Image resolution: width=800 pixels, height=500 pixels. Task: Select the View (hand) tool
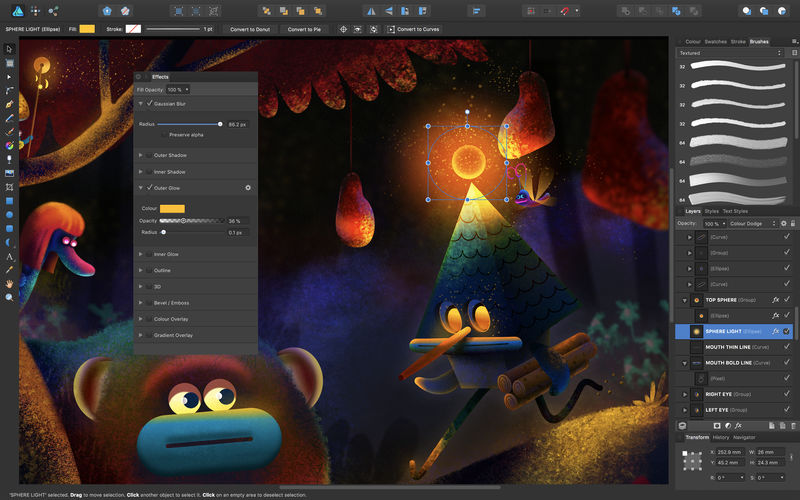(9, 283)
